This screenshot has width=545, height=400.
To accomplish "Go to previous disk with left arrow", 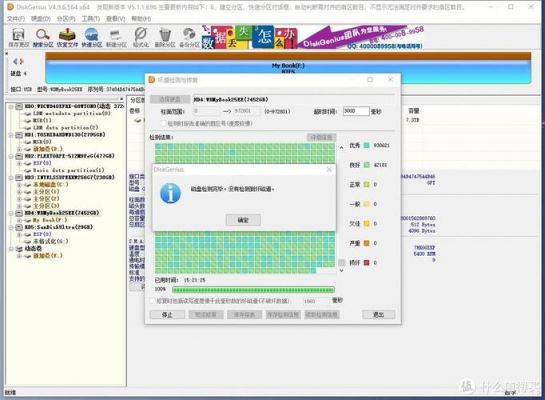I will pos(15,62).
